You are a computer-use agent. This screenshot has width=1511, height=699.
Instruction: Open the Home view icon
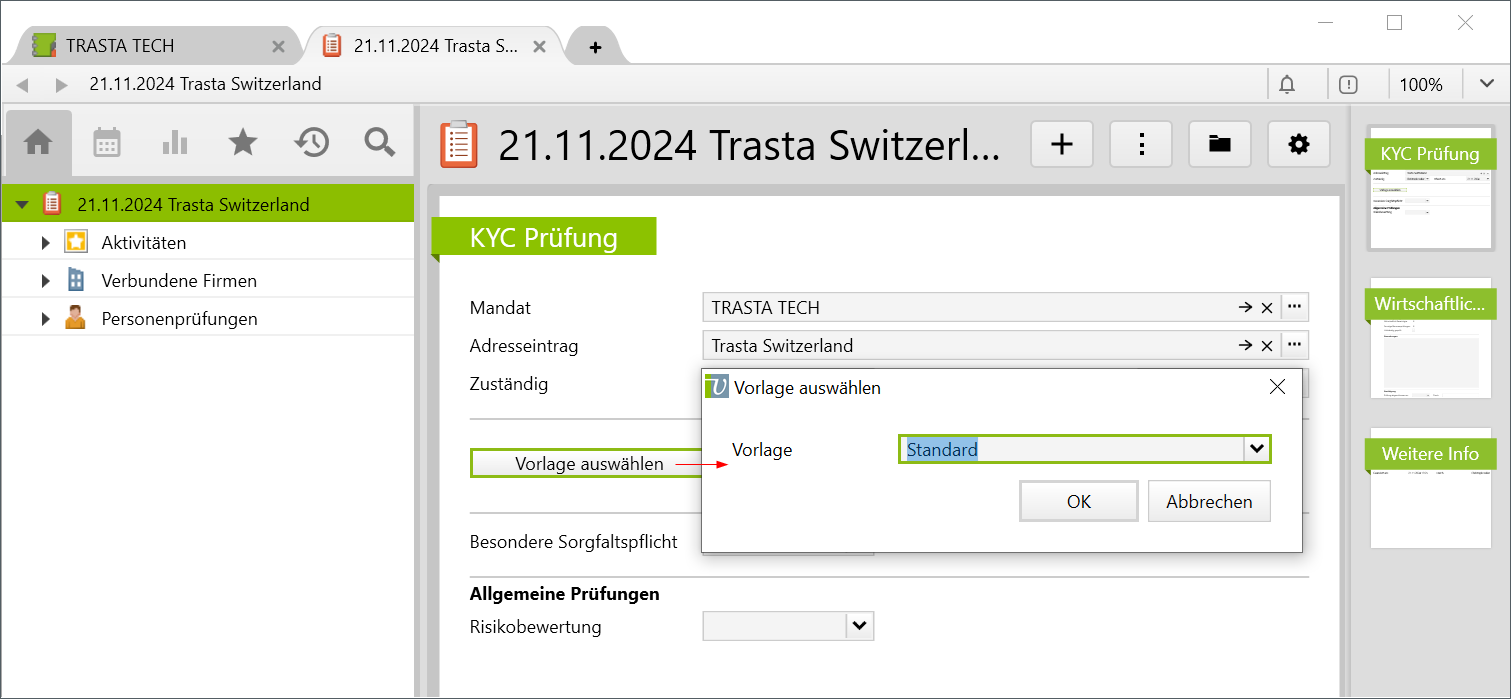[x=38, y=143]
